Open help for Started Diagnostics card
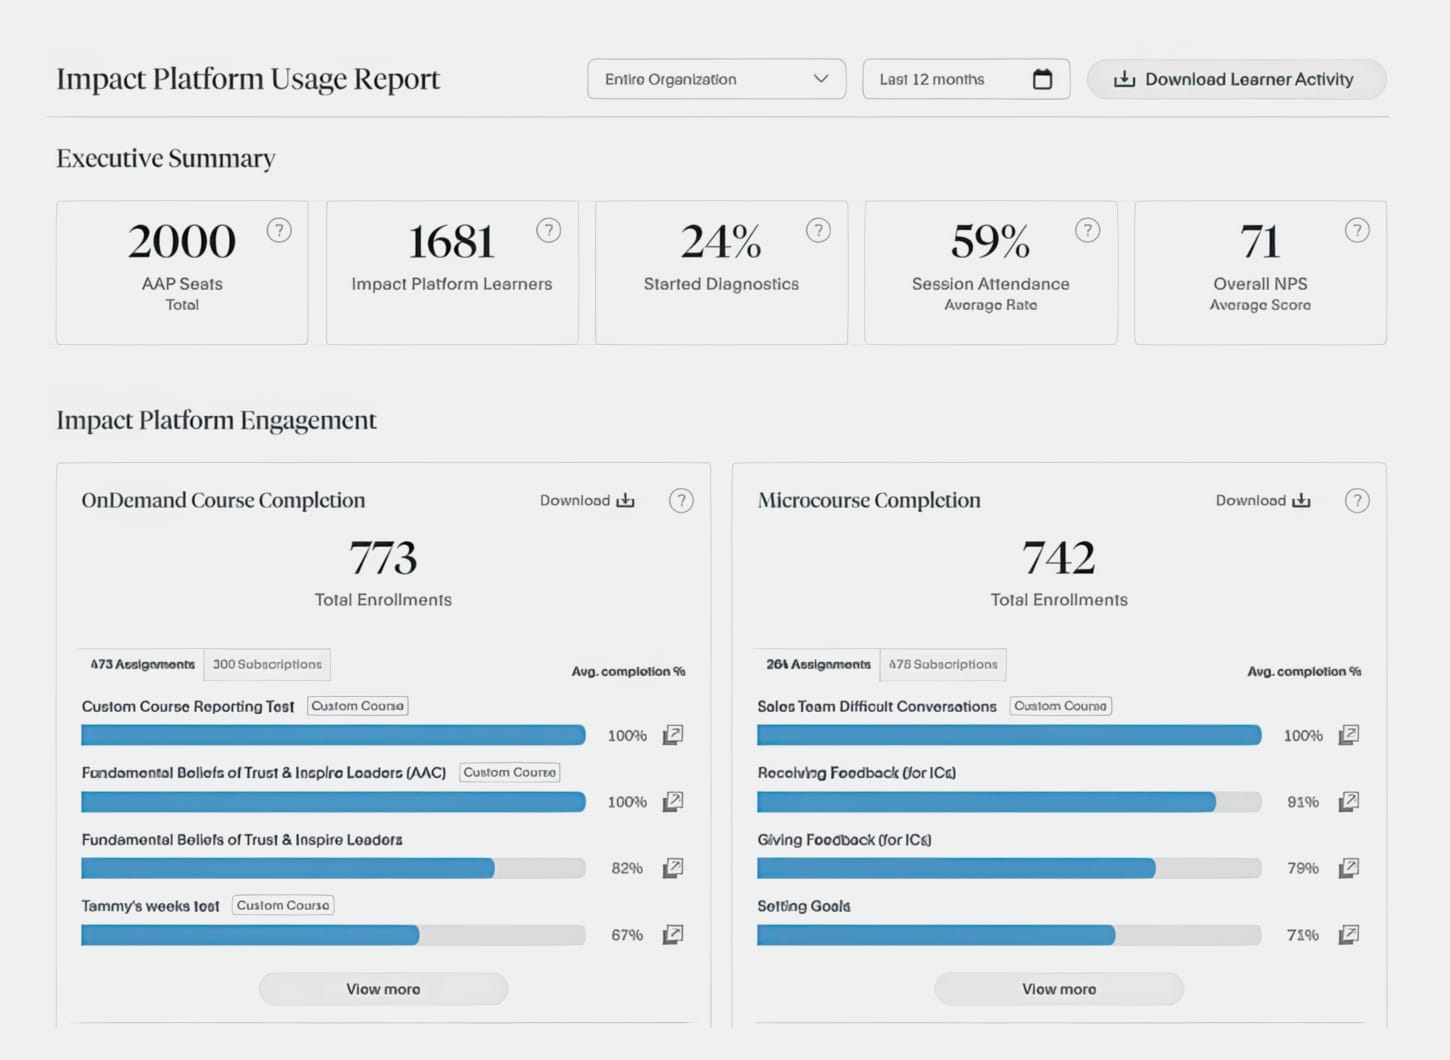Screen dimensions: 1450x1060 (x=818, y=231)
